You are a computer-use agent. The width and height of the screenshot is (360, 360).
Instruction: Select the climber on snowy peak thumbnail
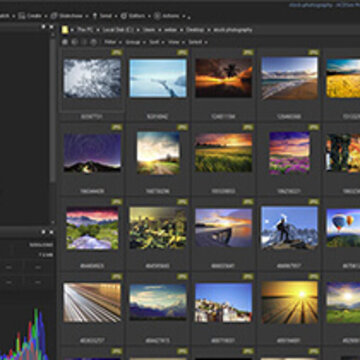[x=289, y=228]
